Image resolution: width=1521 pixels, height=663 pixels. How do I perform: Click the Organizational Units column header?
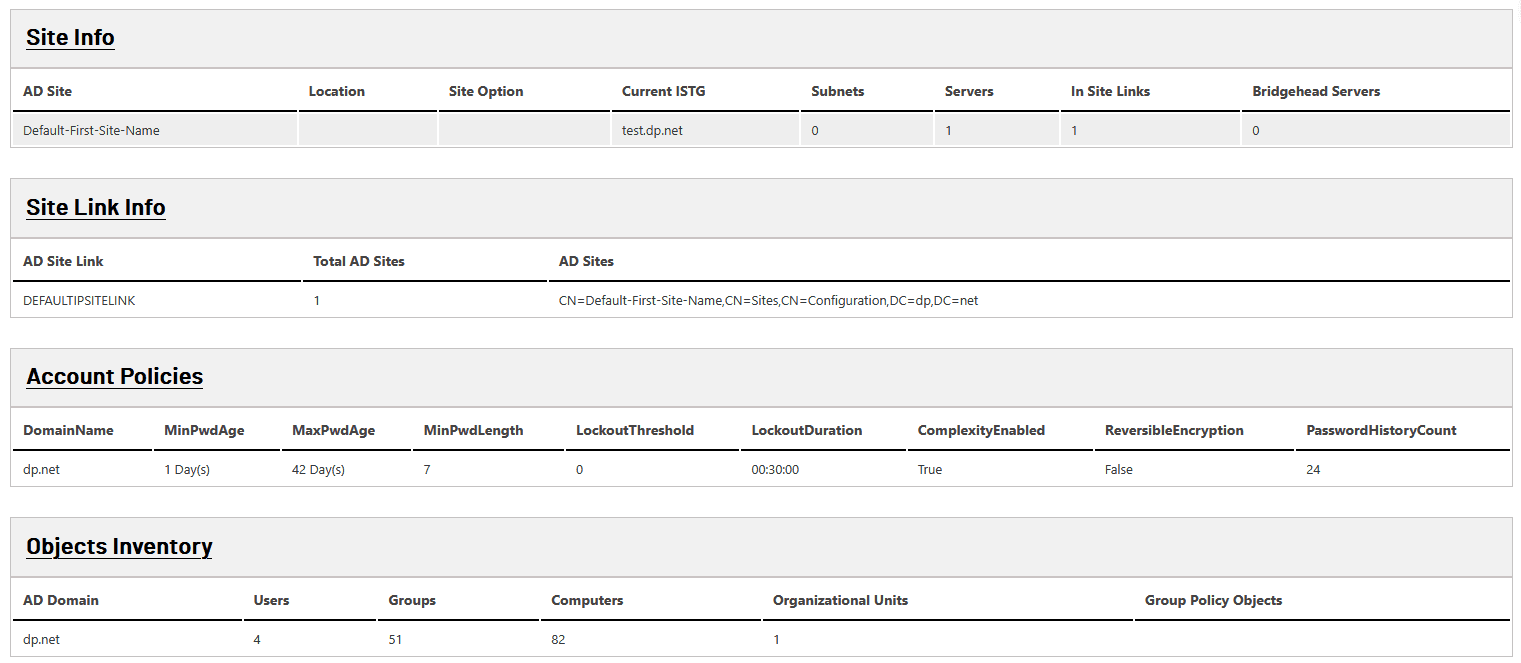tap(840, 600)
